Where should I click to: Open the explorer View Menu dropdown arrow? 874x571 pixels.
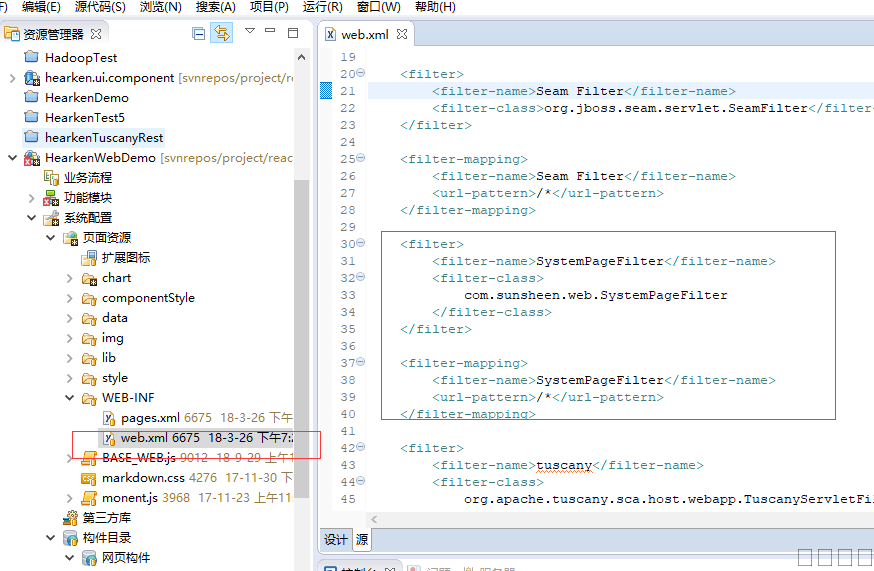pyautogui.click(x=250, y=32)
